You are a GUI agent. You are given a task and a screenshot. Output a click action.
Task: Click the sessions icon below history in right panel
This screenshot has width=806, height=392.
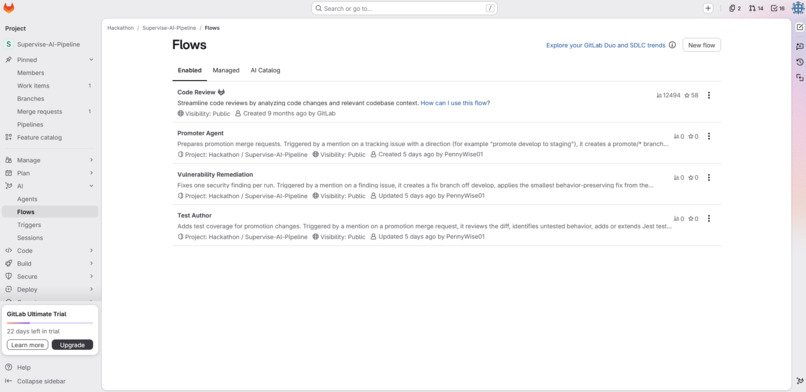pos(799,78)
